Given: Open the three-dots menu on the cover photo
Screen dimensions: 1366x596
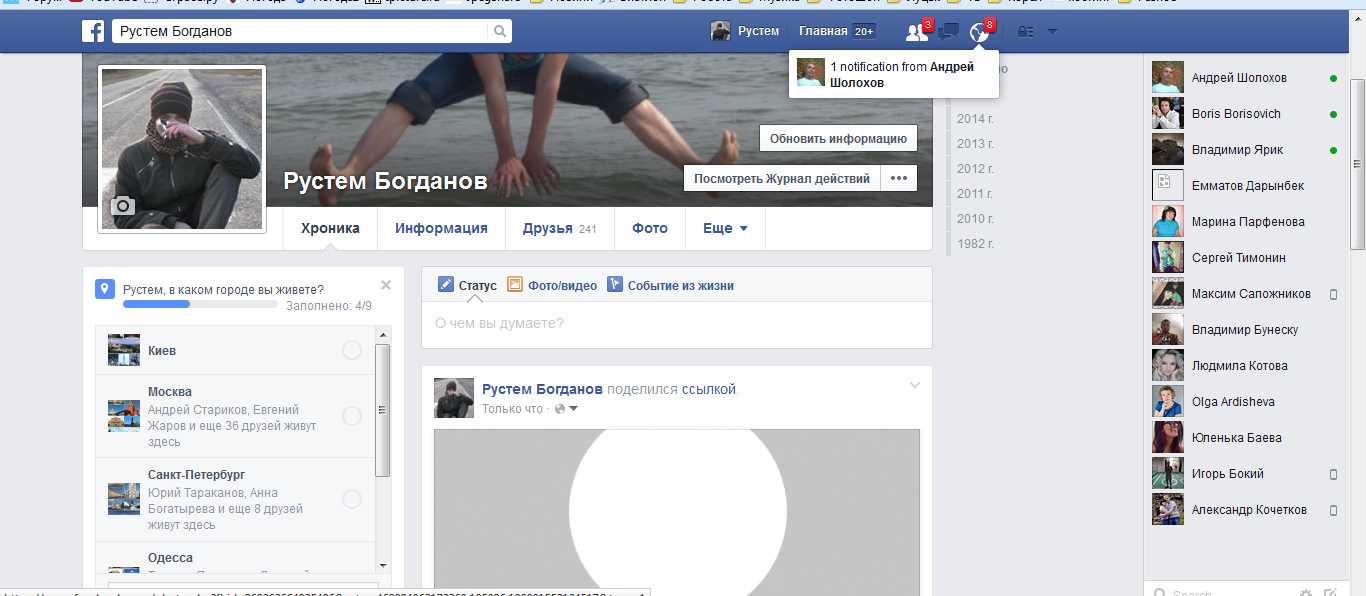Looking at the screenshot, I should [x=898, y=178].
